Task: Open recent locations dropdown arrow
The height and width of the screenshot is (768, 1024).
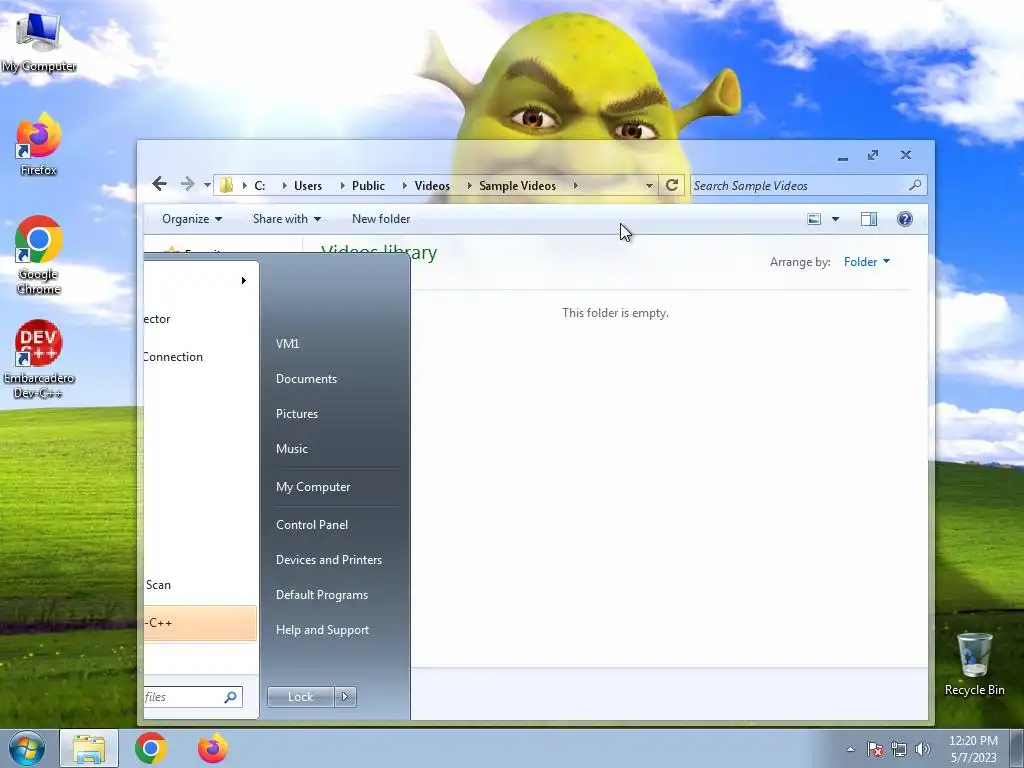Action: 207,185
